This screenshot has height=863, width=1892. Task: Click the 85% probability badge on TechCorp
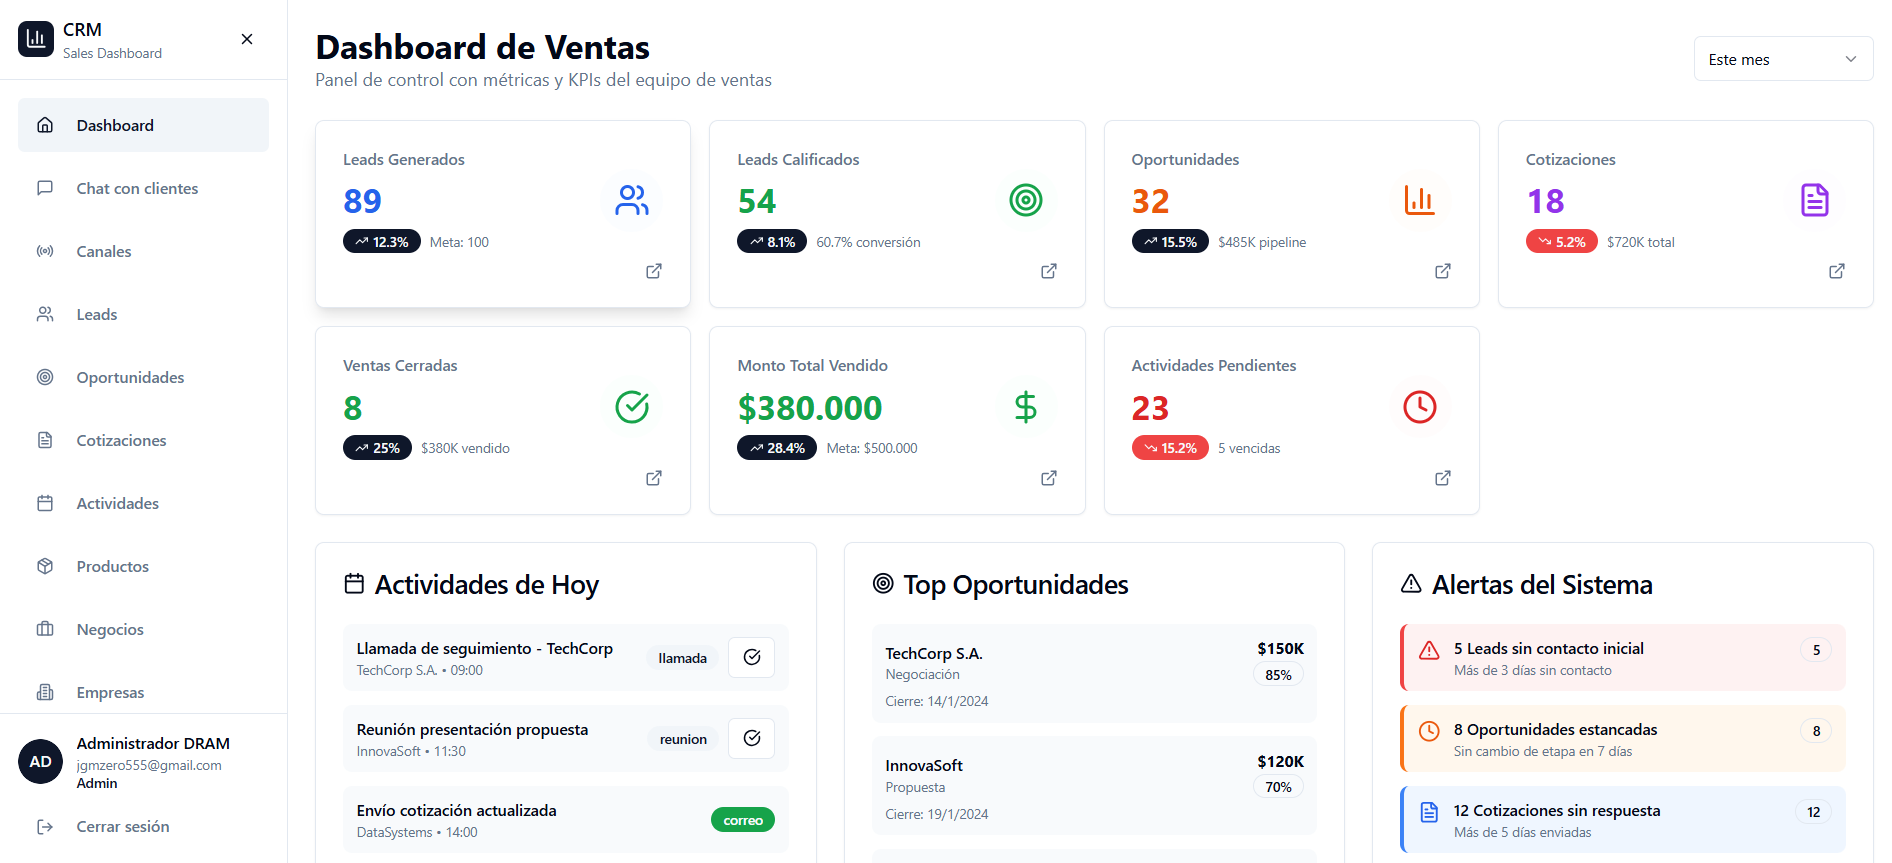point(1277,675)
